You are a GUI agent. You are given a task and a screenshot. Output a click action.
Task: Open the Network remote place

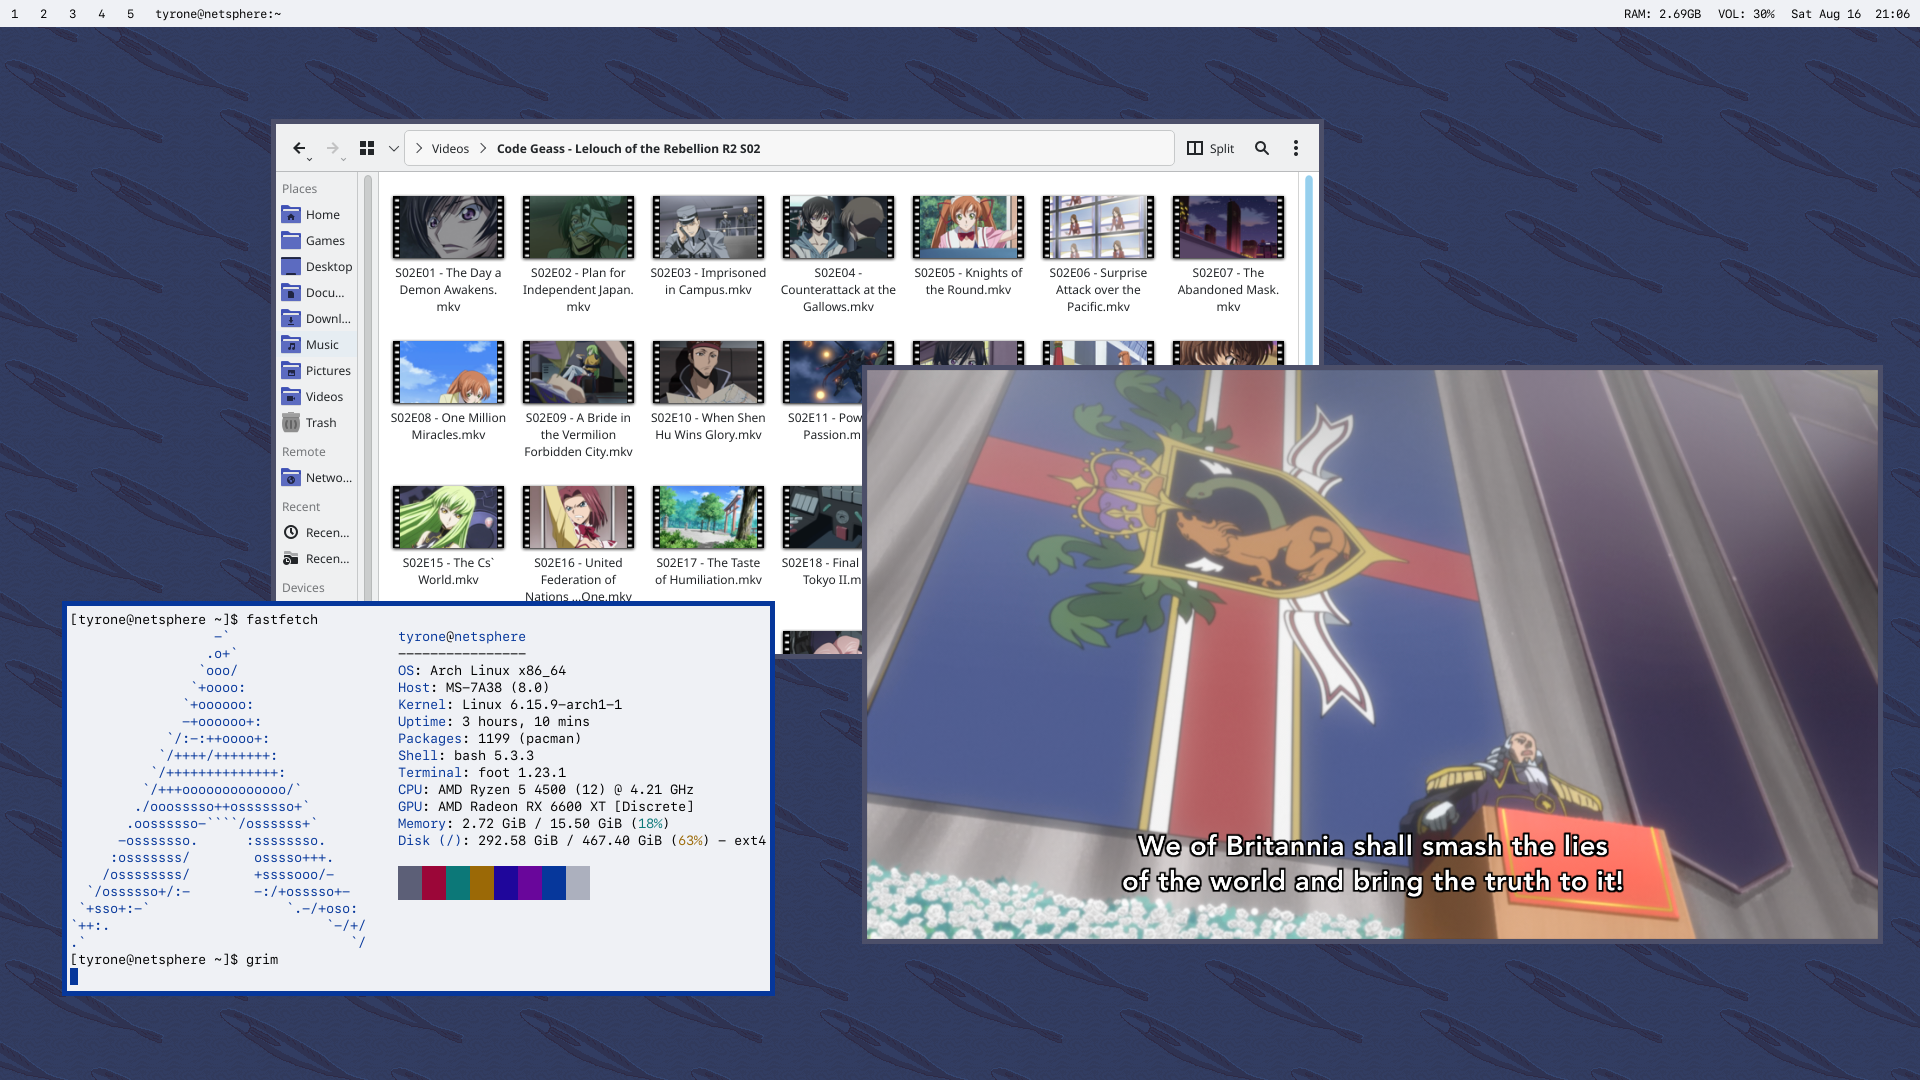click(x=327, y=478)
